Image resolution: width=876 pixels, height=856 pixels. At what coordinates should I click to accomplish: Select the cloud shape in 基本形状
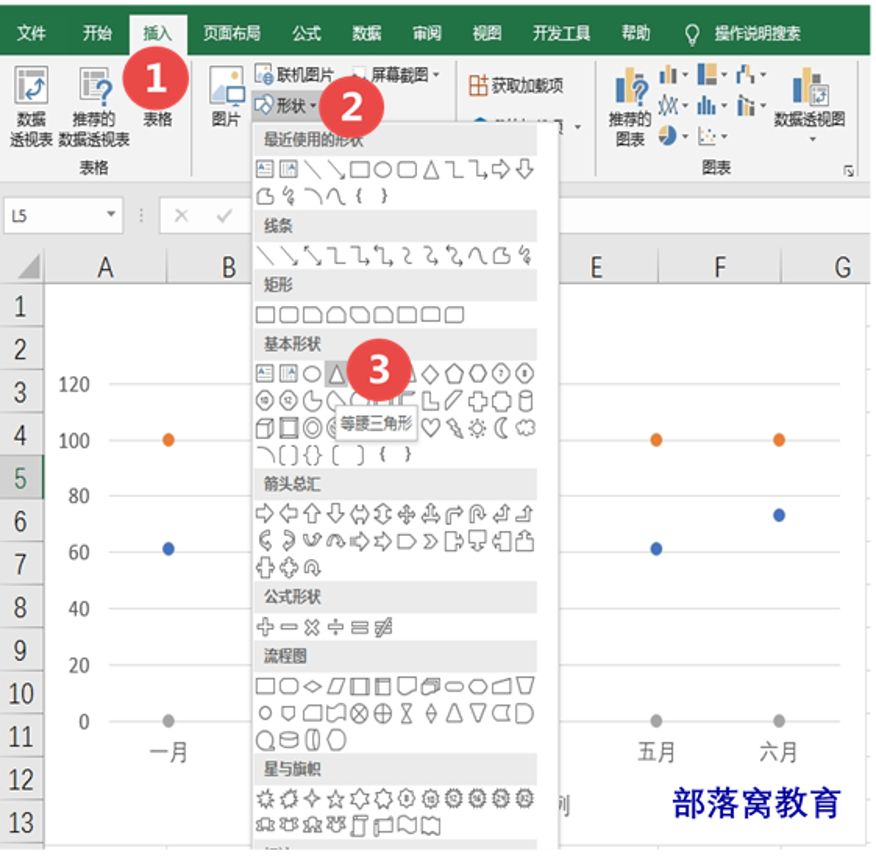point(525,428)
